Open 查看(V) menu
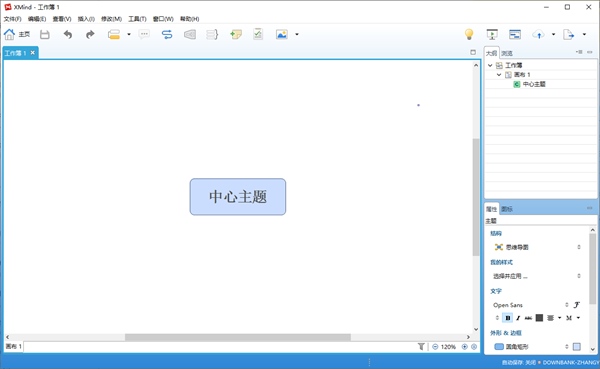Viewport: 600px width, 369px height. pyautogui.click(x=62, y=19)
